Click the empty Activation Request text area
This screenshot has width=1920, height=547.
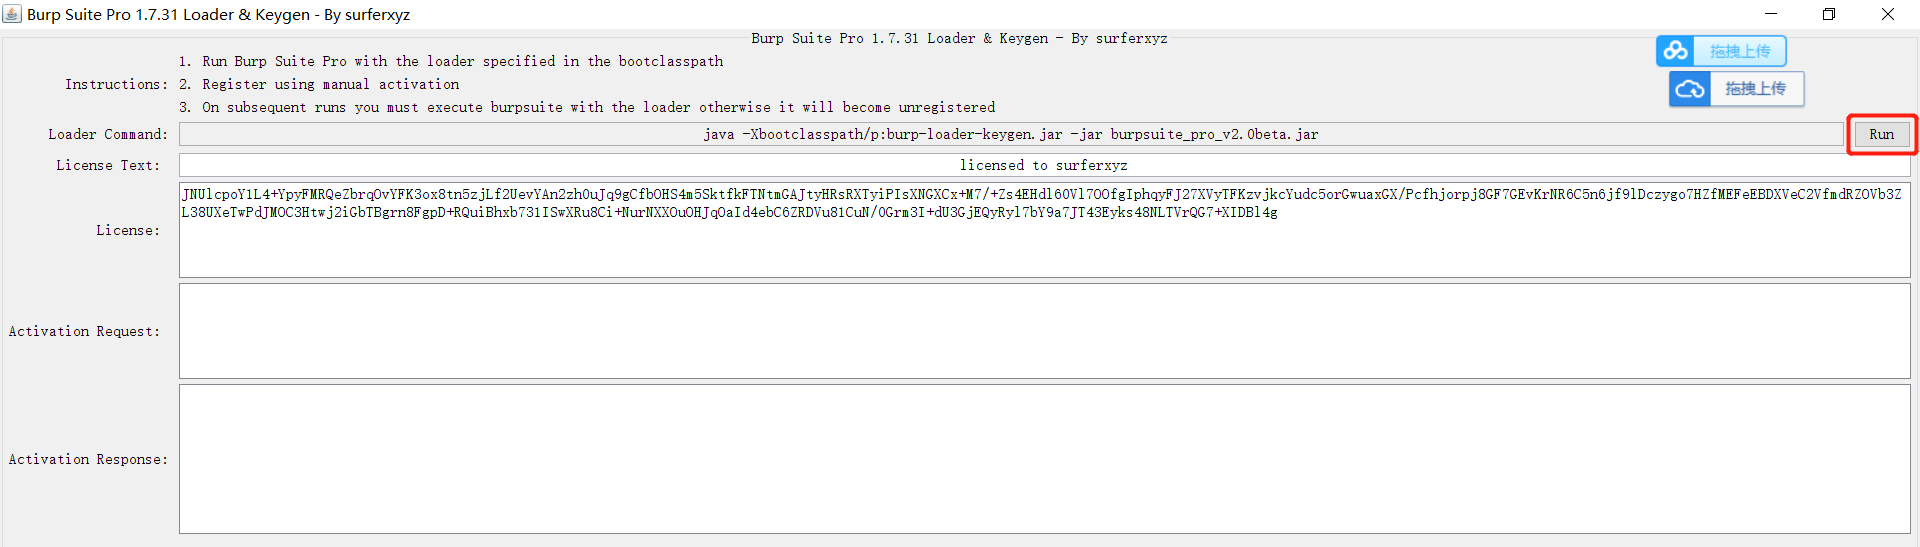[1044, 331]
